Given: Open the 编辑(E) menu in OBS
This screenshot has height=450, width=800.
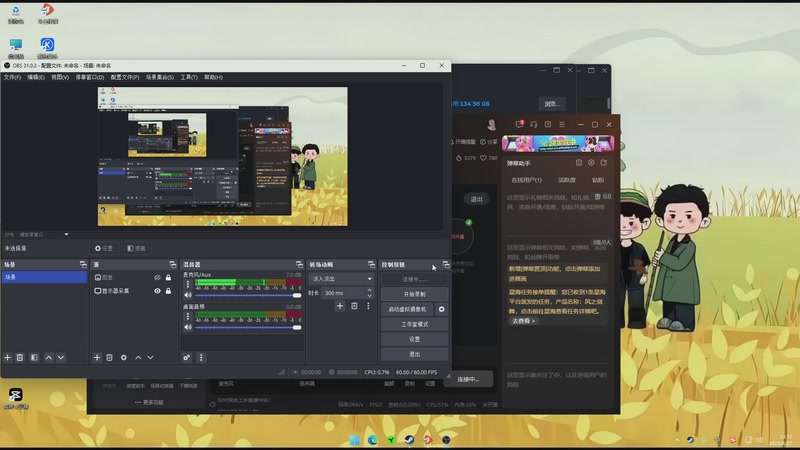Looking at the screenshot, I should 36,78.
